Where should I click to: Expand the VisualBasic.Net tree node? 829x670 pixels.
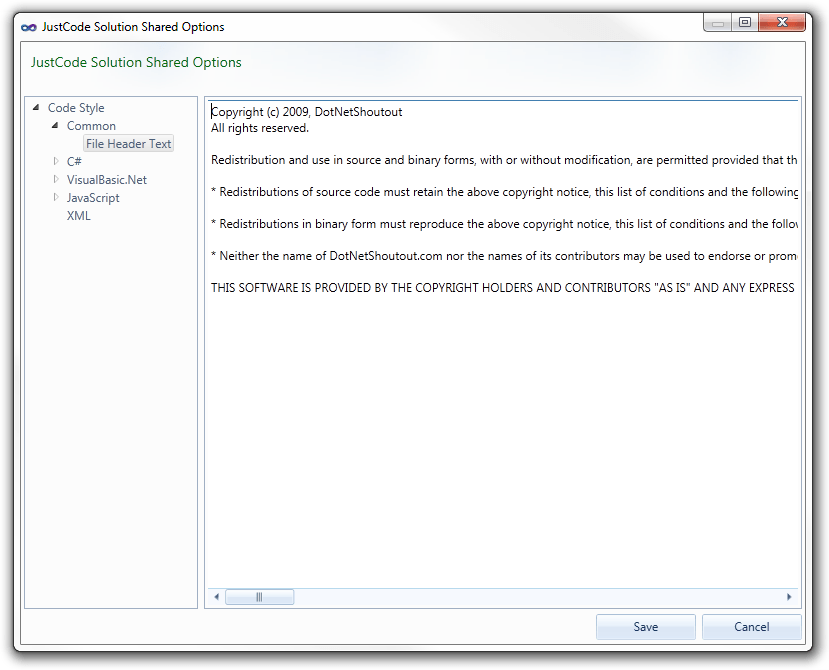pyautogui.click(x=56, y=179)
